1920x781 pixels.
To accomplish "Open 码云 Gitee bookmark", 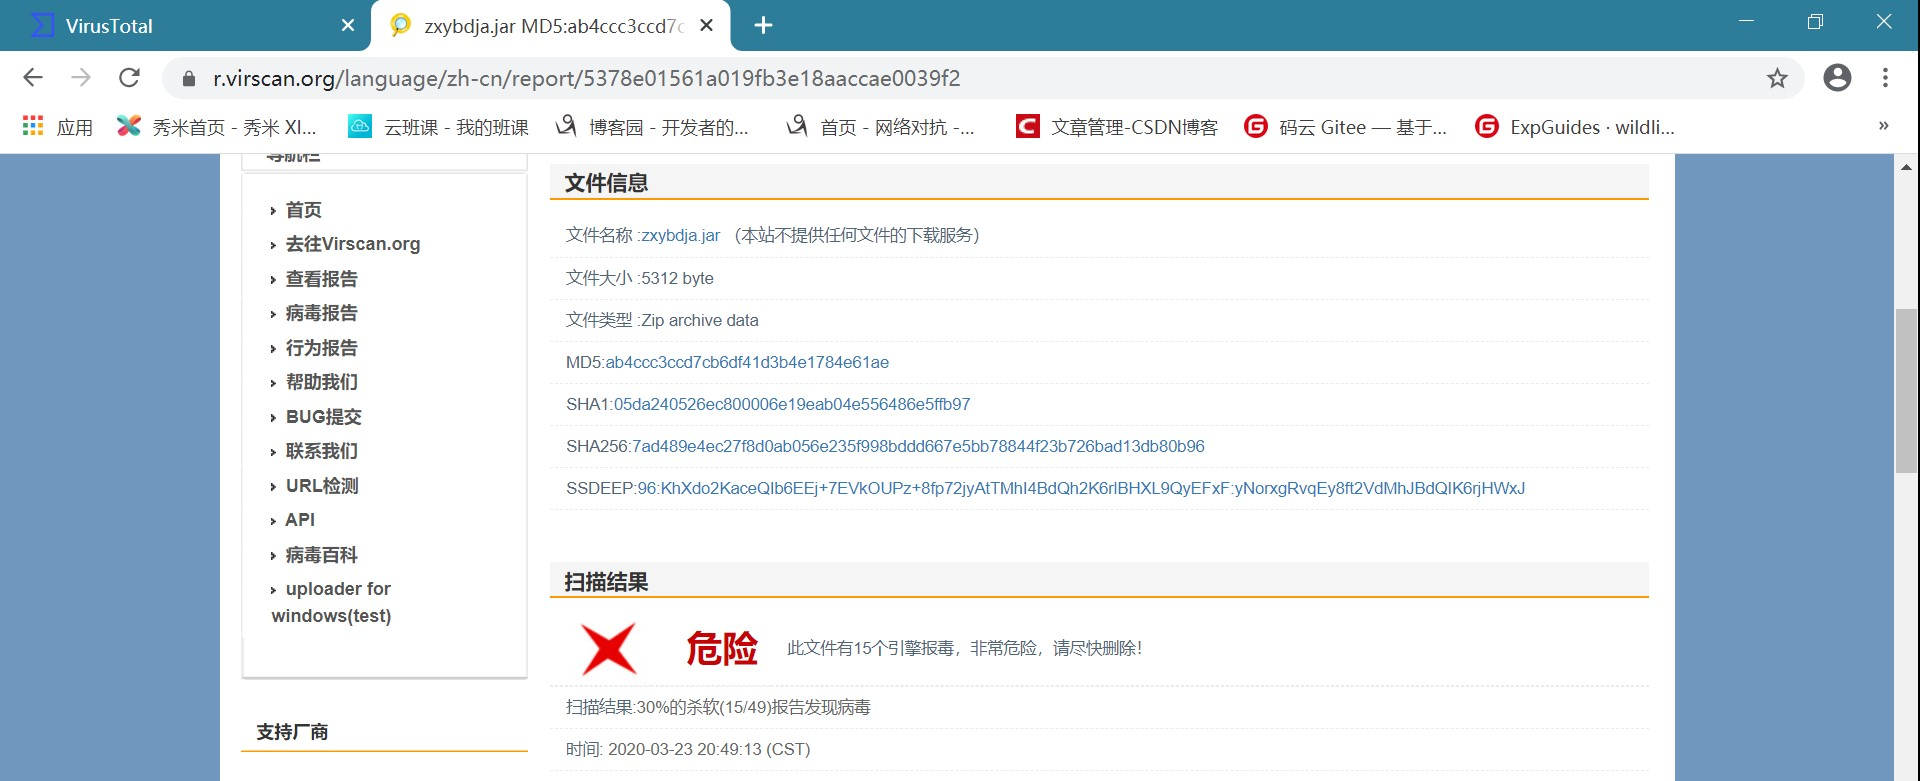I will point(1345,127).
